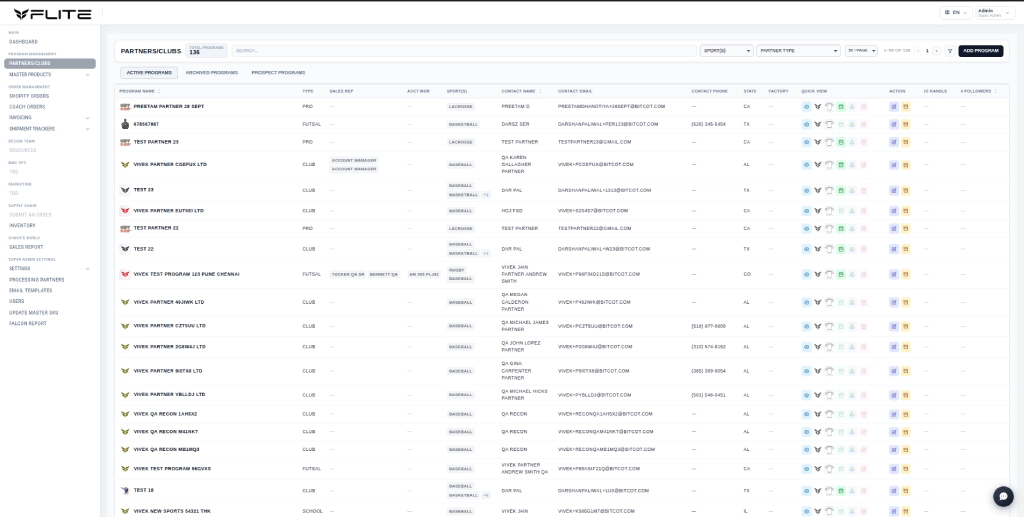Click green store icon in Test 18 row
1024x517 pixels.
(x=841, y=491)
